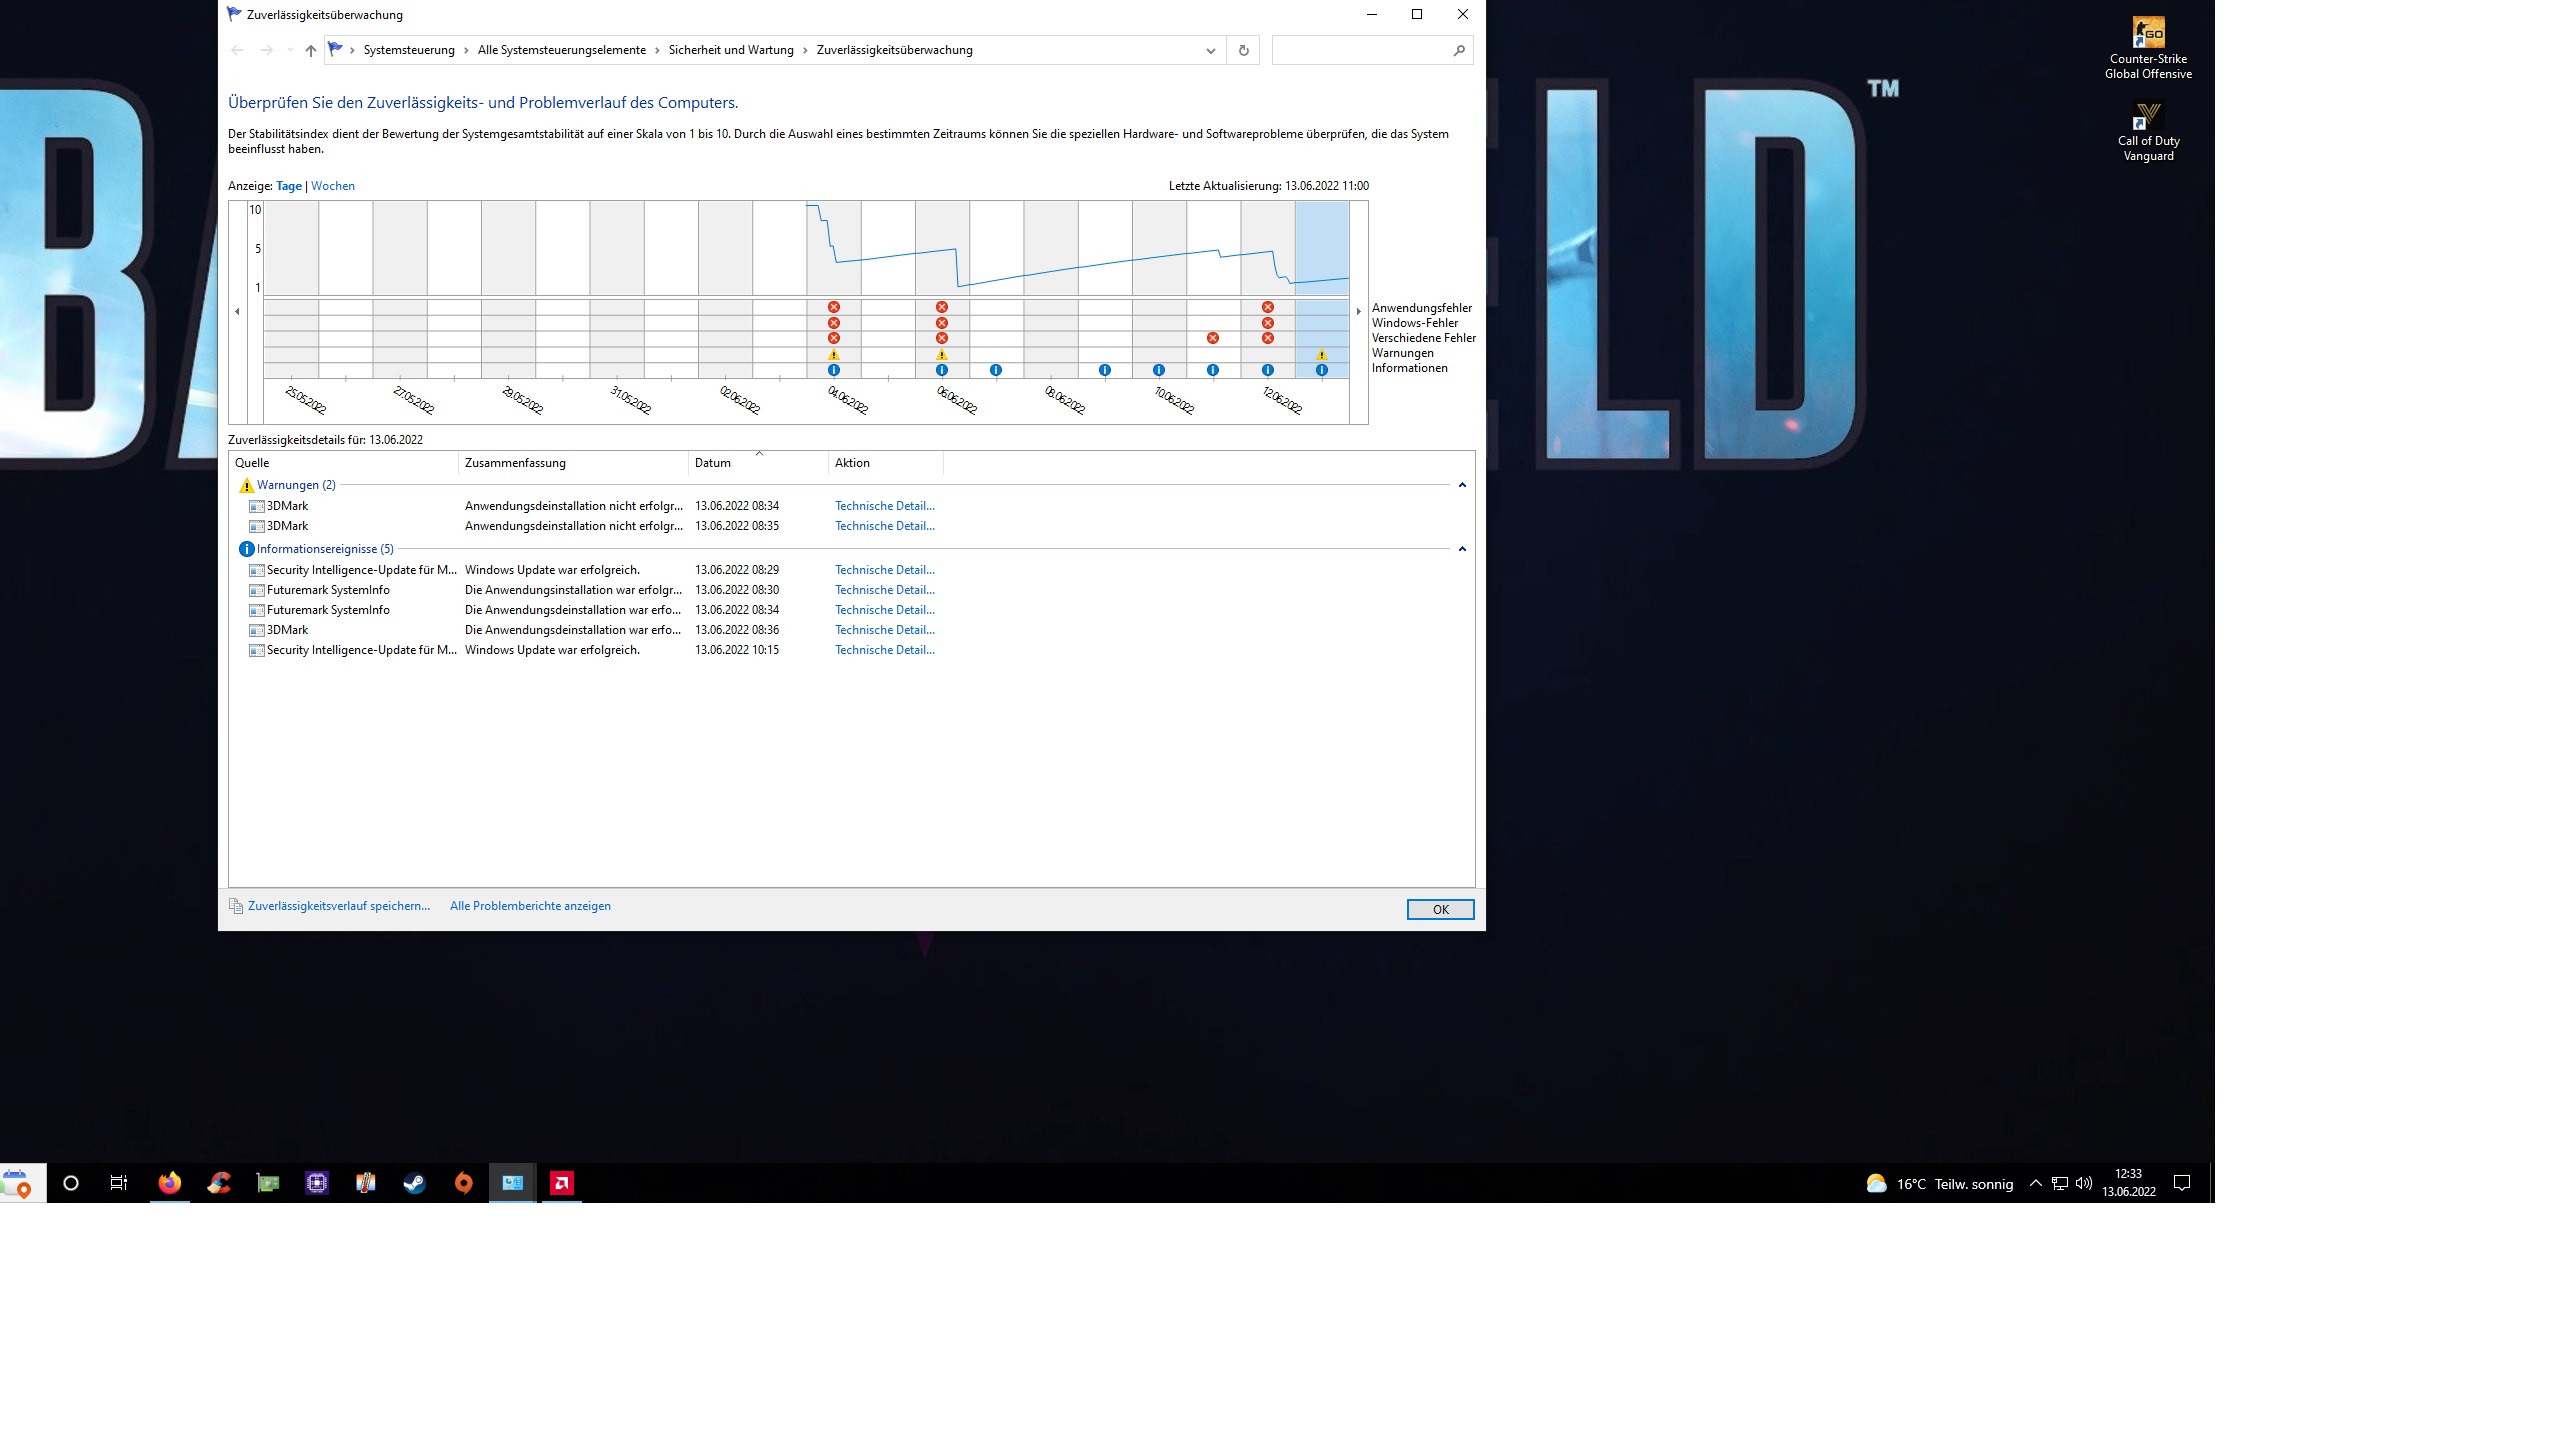Sort list by Datum column header
Image resolution: width=2560 pixels, height=1440 pixels.
pos(713,463)
